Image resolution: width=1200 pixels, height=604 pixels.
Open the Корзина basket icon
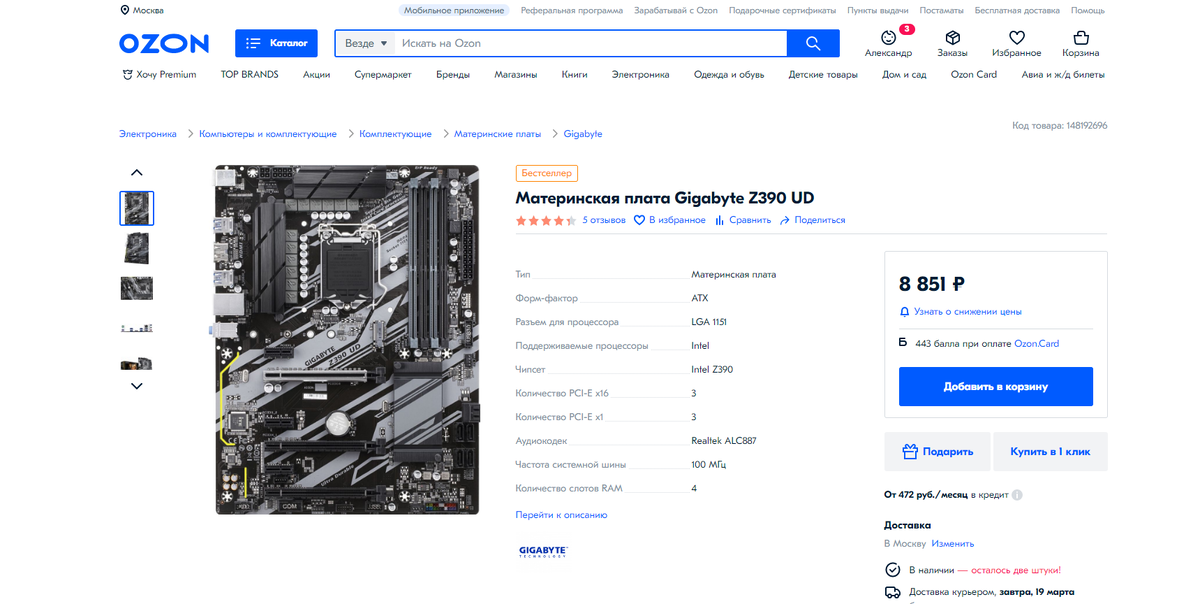coord(1081,37)
